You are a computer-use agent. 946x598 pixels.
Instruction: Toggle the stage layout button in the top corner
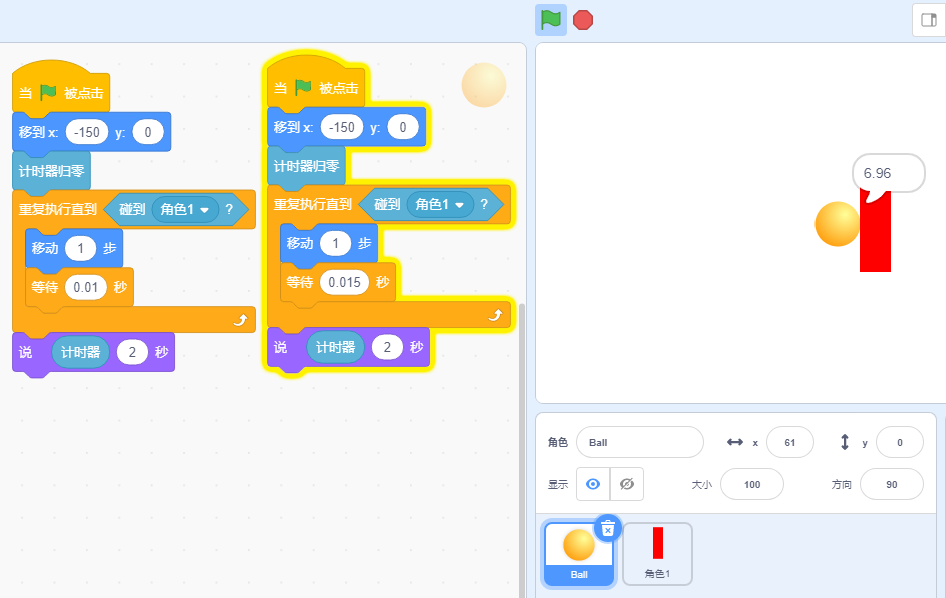coord(929,20)
